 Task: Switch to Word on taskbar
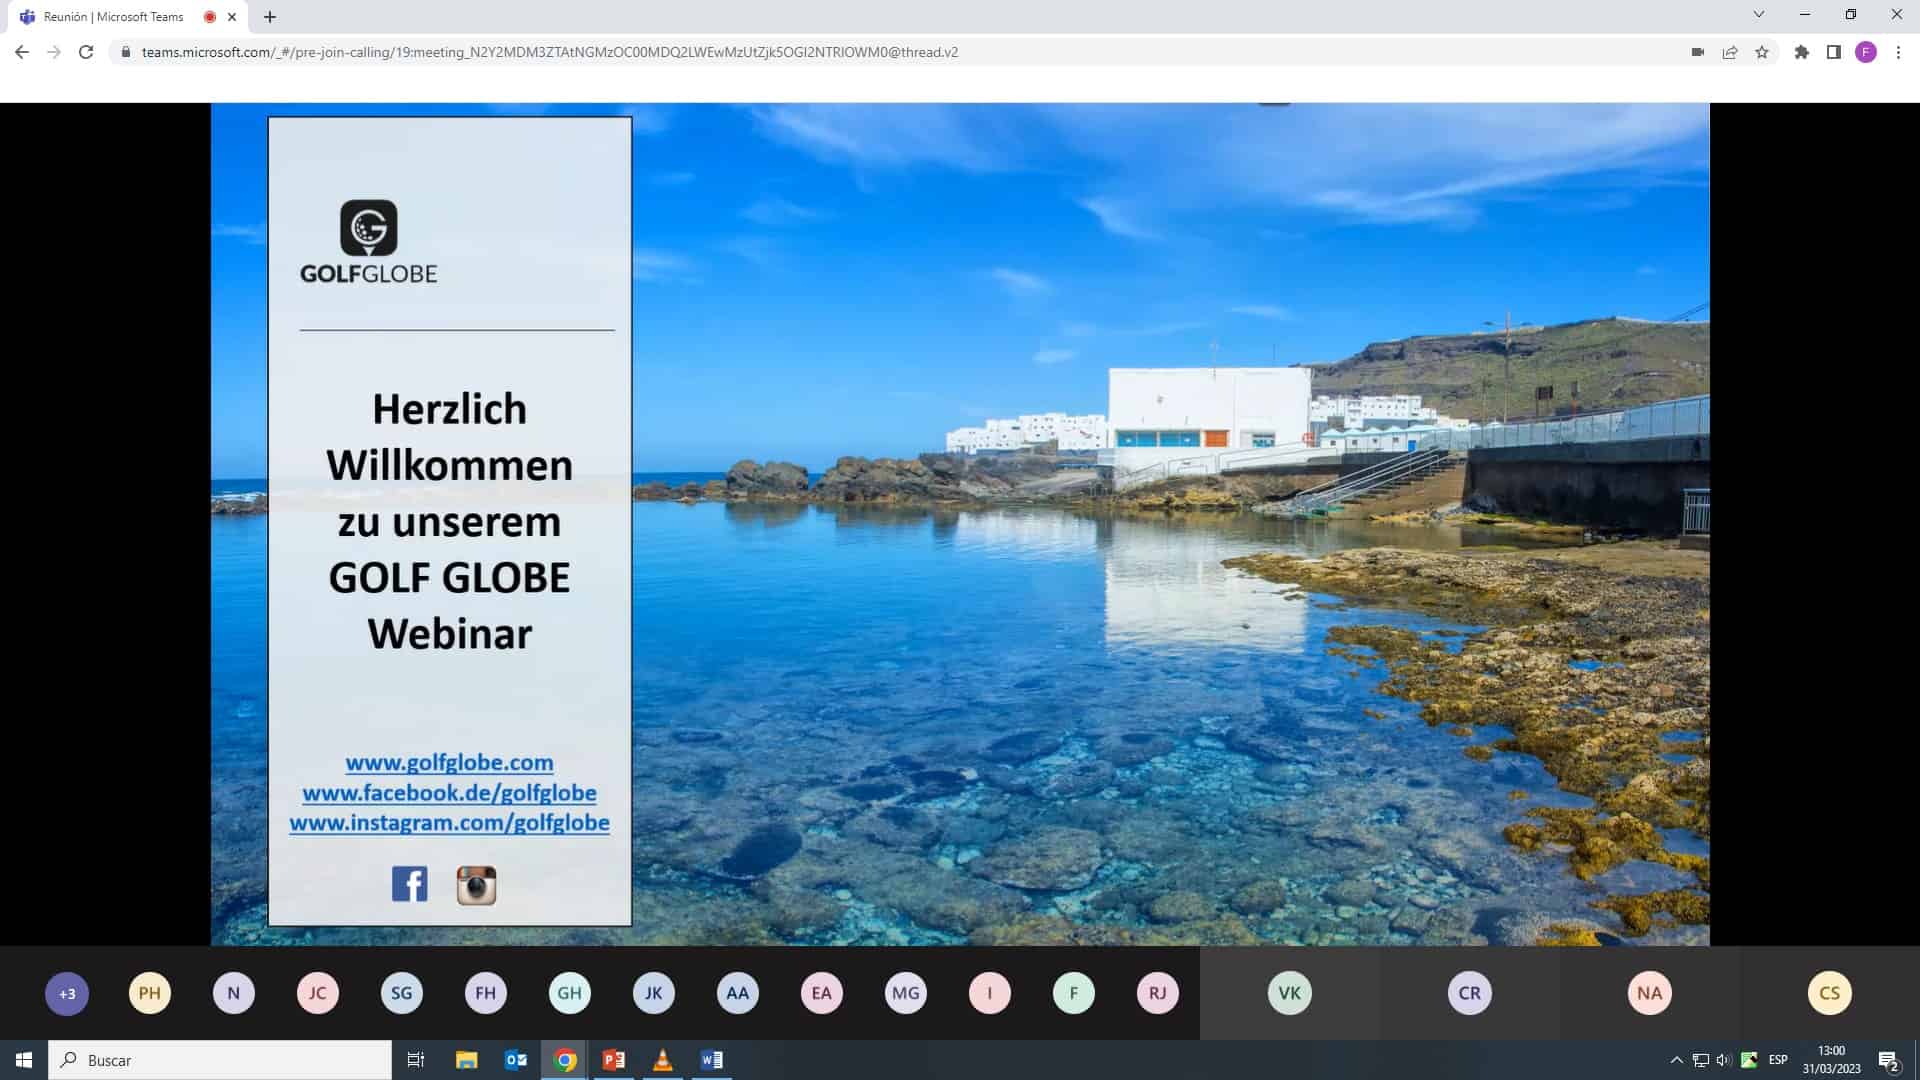(x=712, y=1060)
